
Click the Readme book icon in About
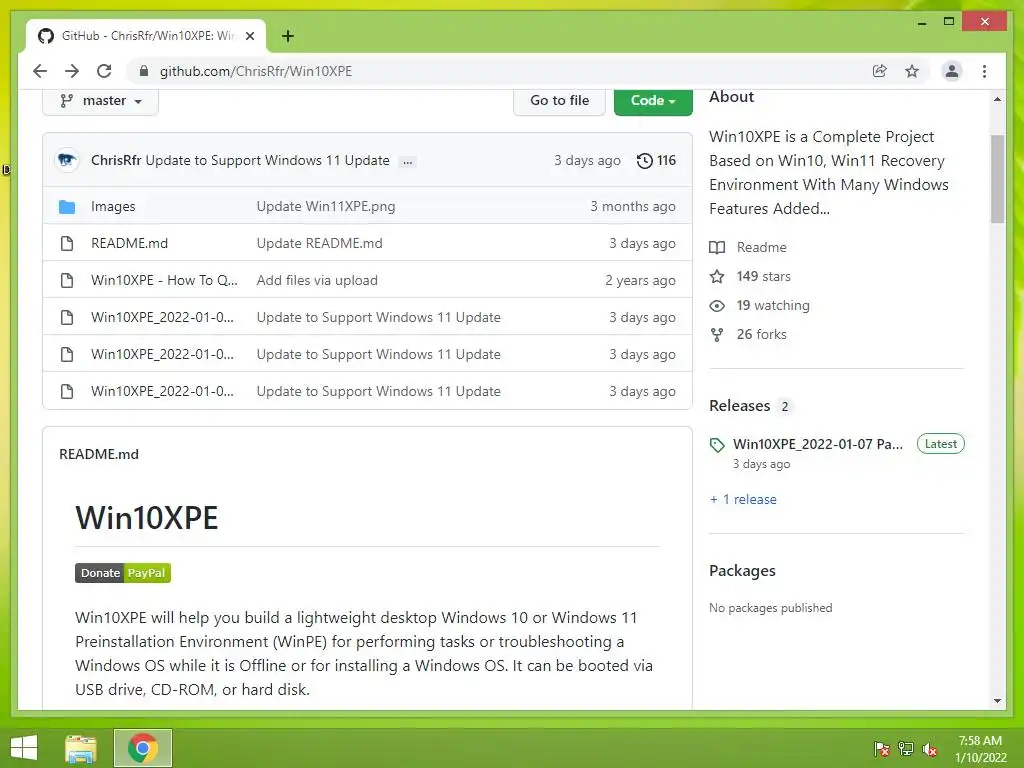[x=717, y=248]
